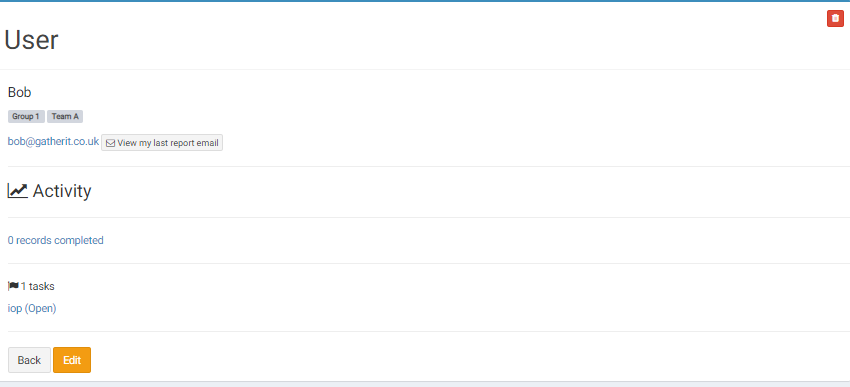The width and height of the screenshot is (850, 387).
Task: Click the red trash delete icon
Action: point(835,18)
